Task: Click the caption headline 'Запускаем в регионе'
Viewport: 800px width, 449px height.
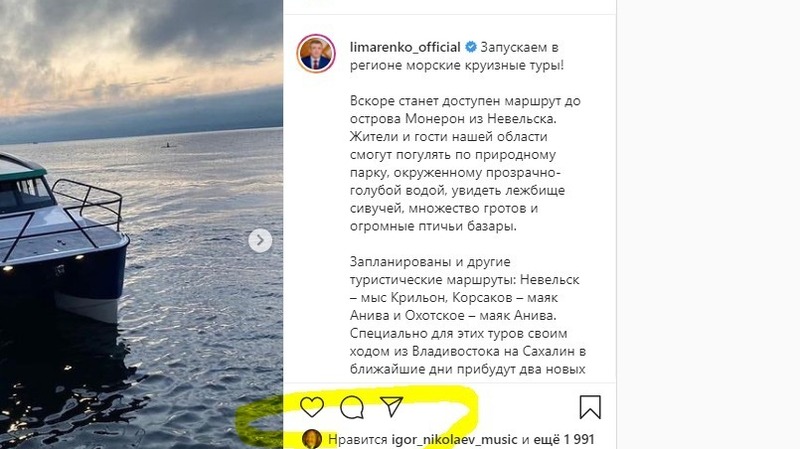Action: point(457,56)
